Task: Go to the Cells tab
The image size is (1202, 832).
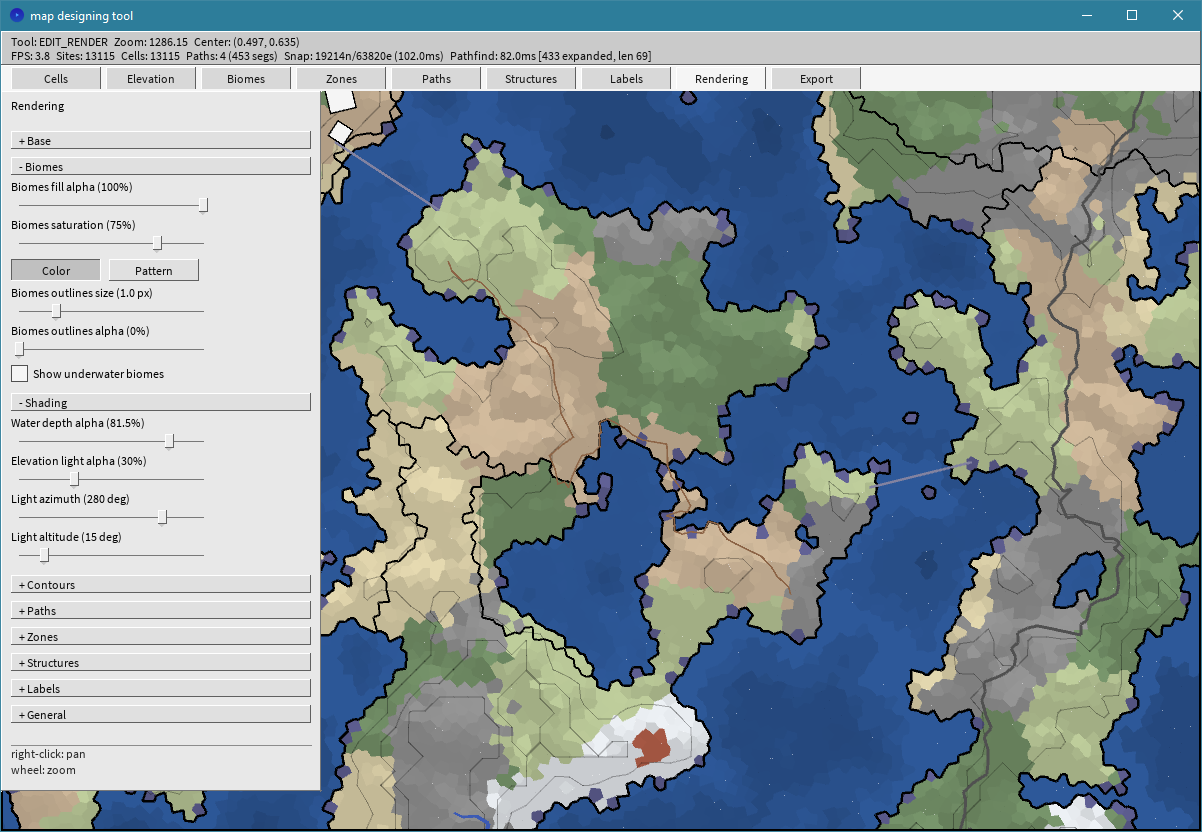Action: pyautogui.click(x=56, y=79)
